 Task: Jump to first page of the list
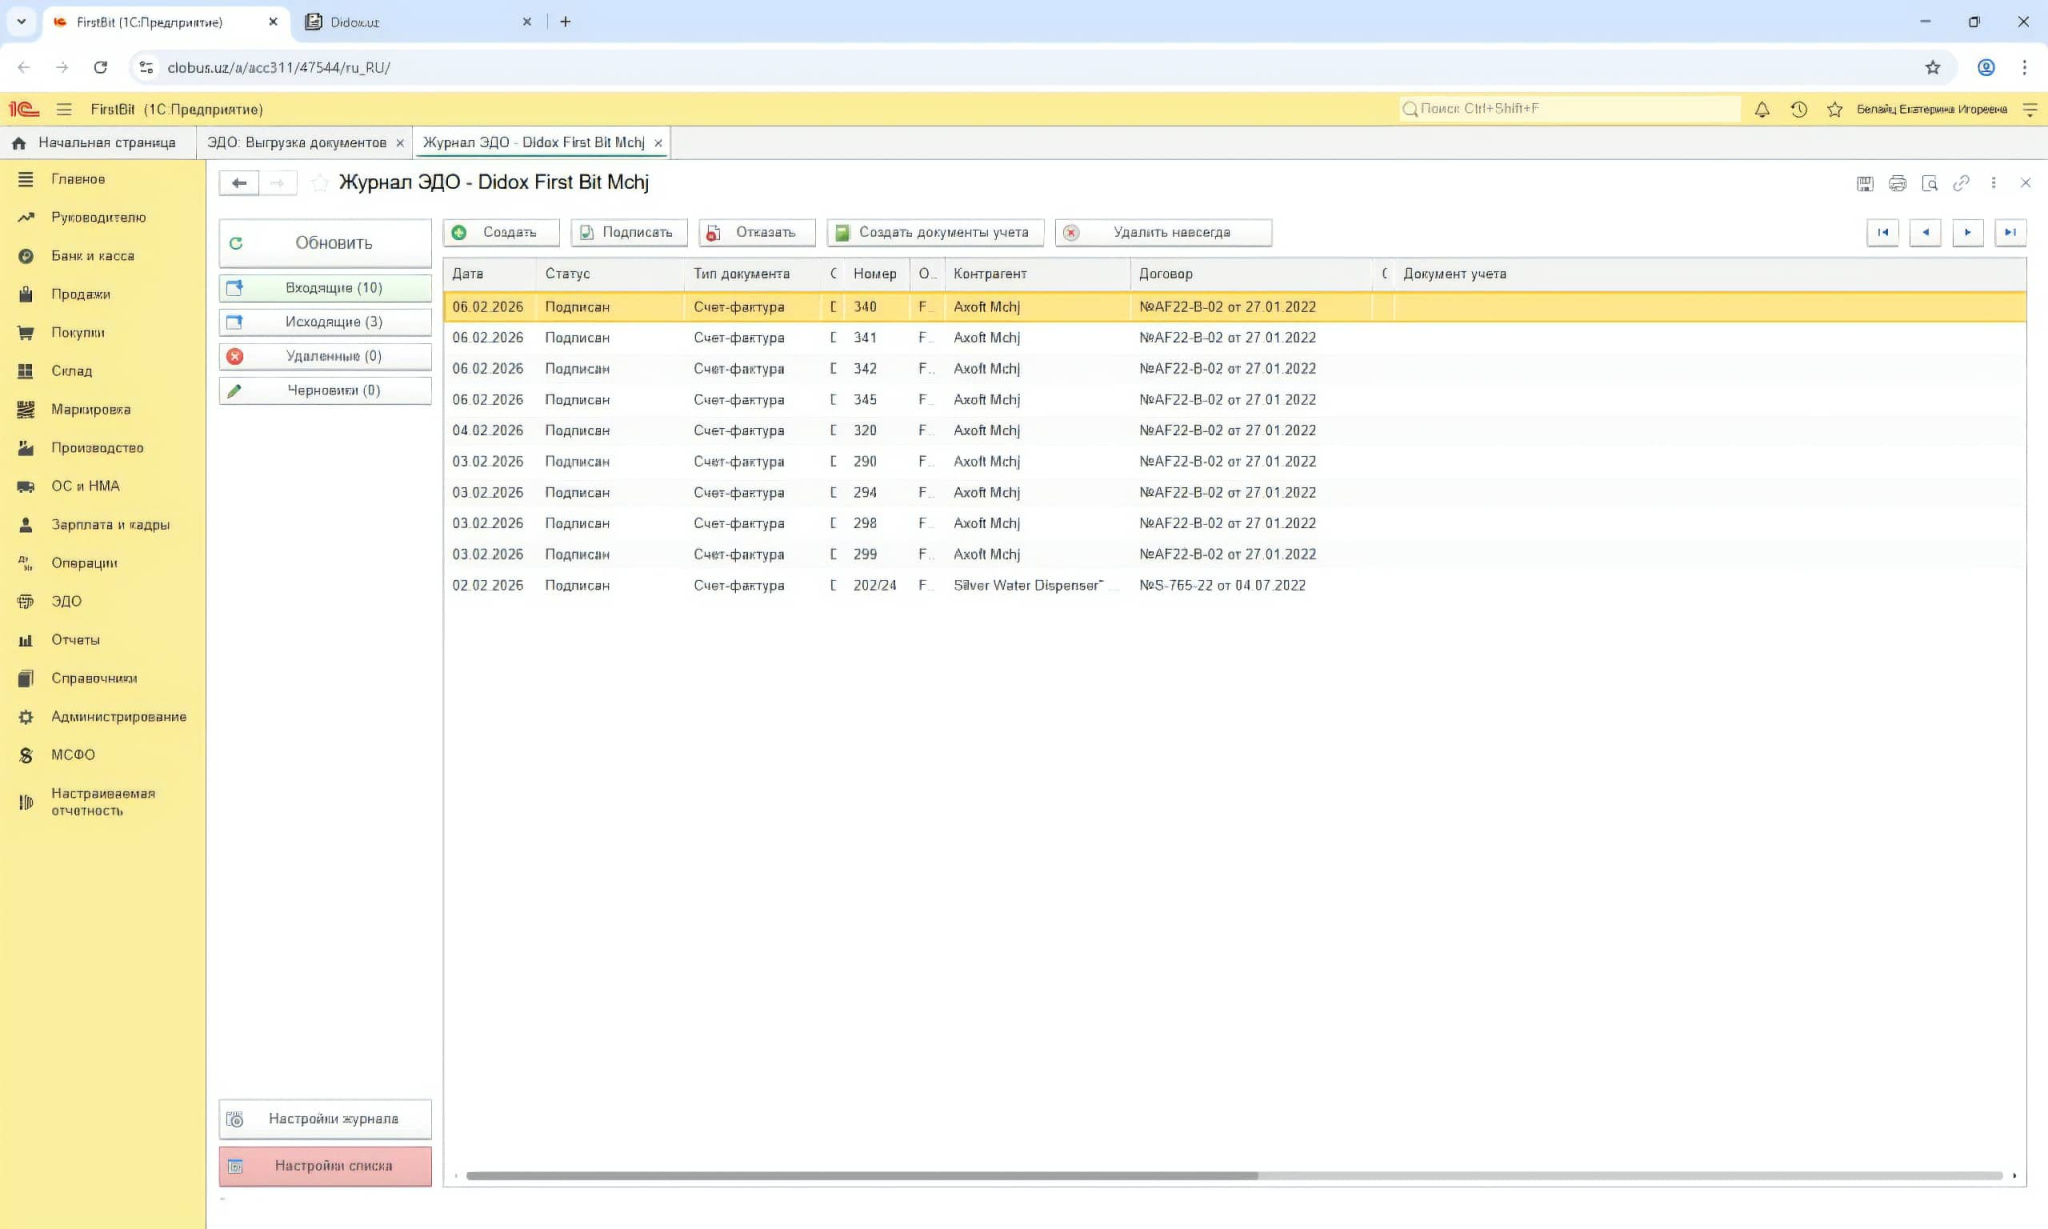[1882, 232]
